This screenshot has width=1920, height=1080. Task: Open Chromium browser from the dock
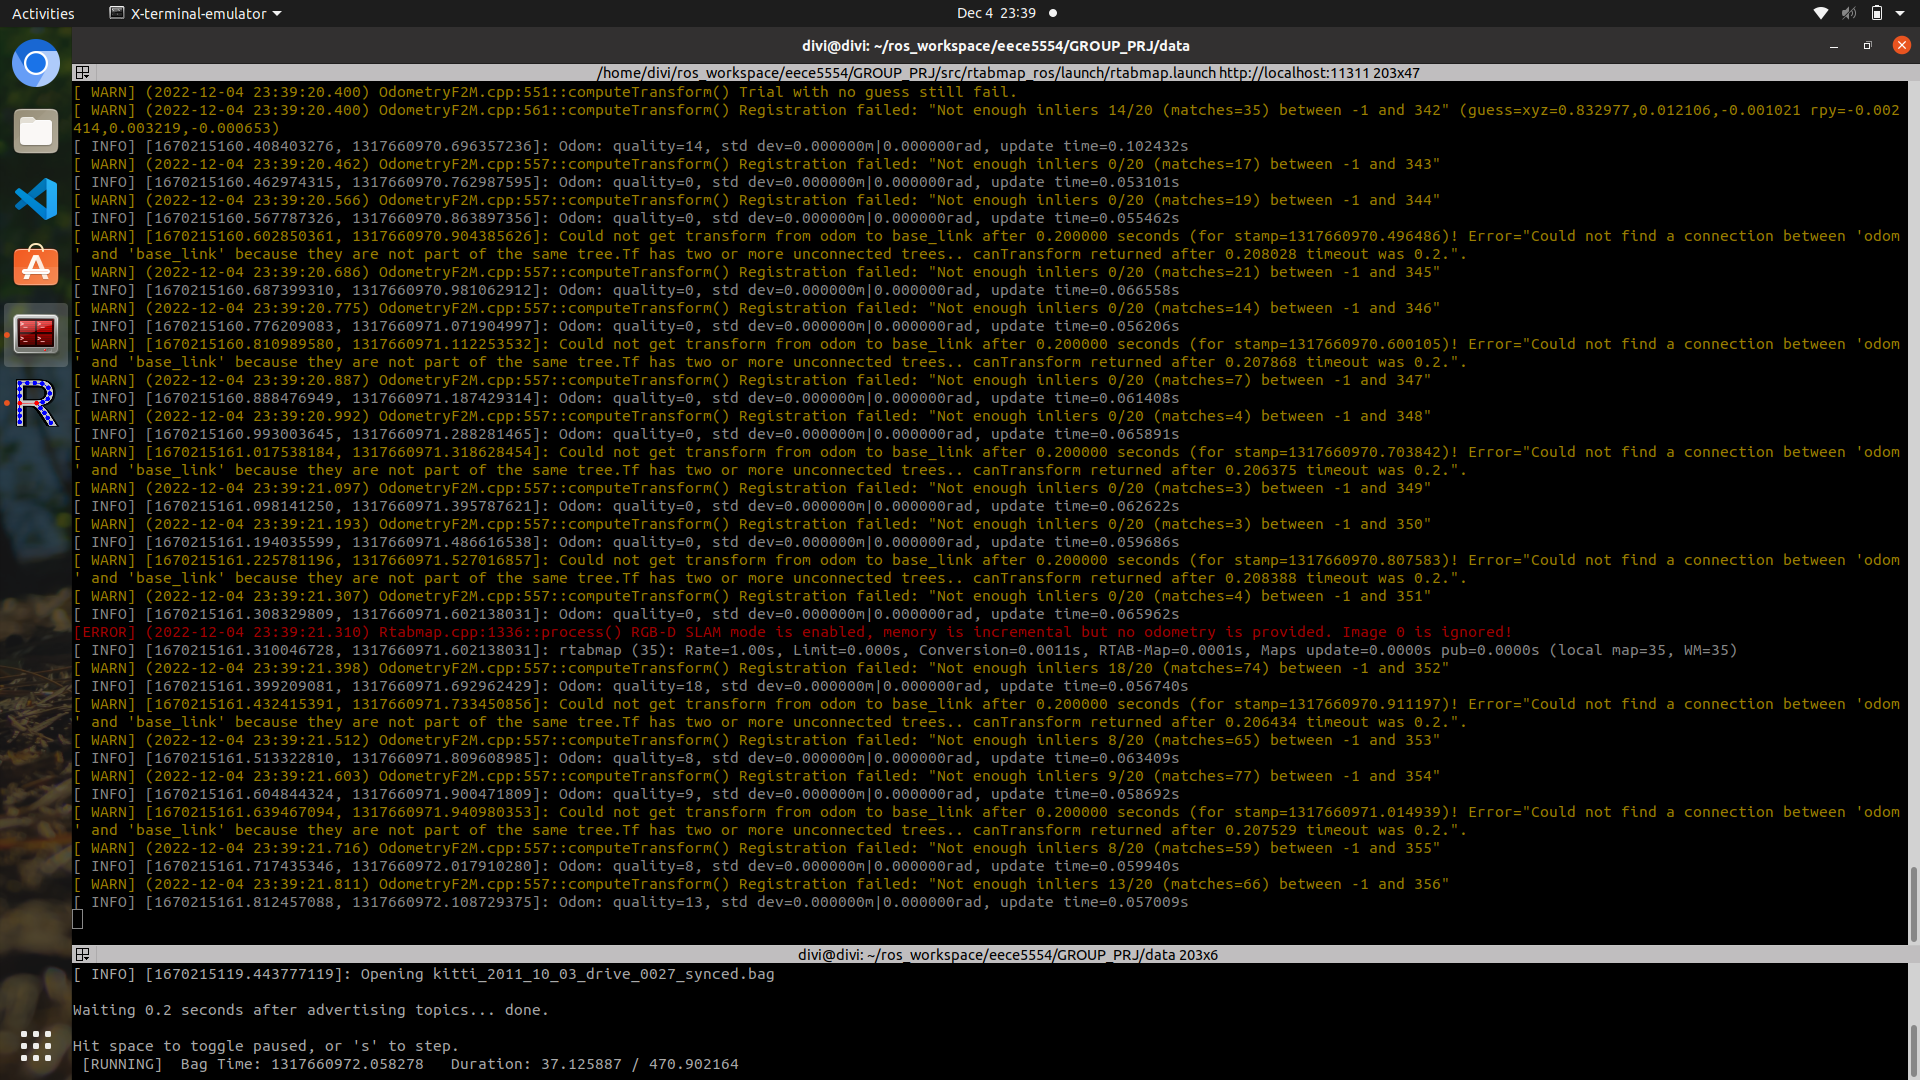tap(36, 64)
